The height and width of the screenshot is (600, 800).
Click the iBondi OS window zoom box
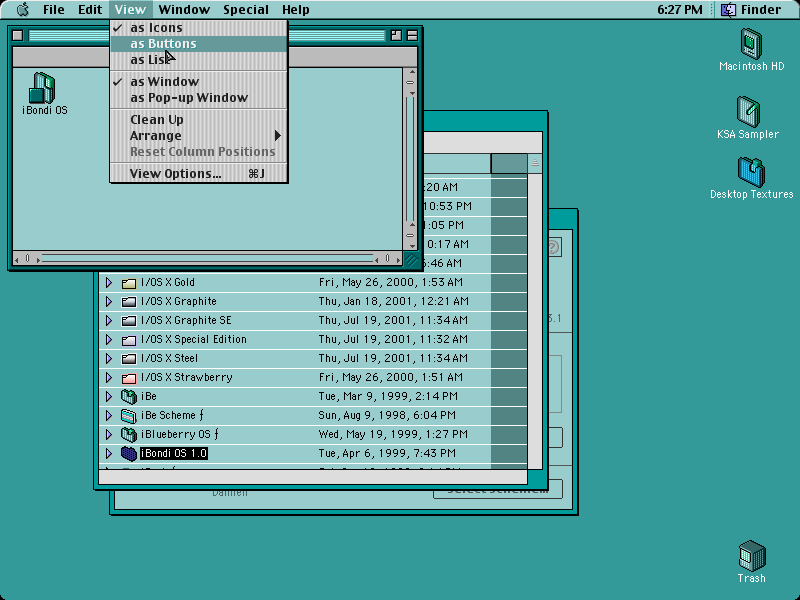[x=396, y=35]
